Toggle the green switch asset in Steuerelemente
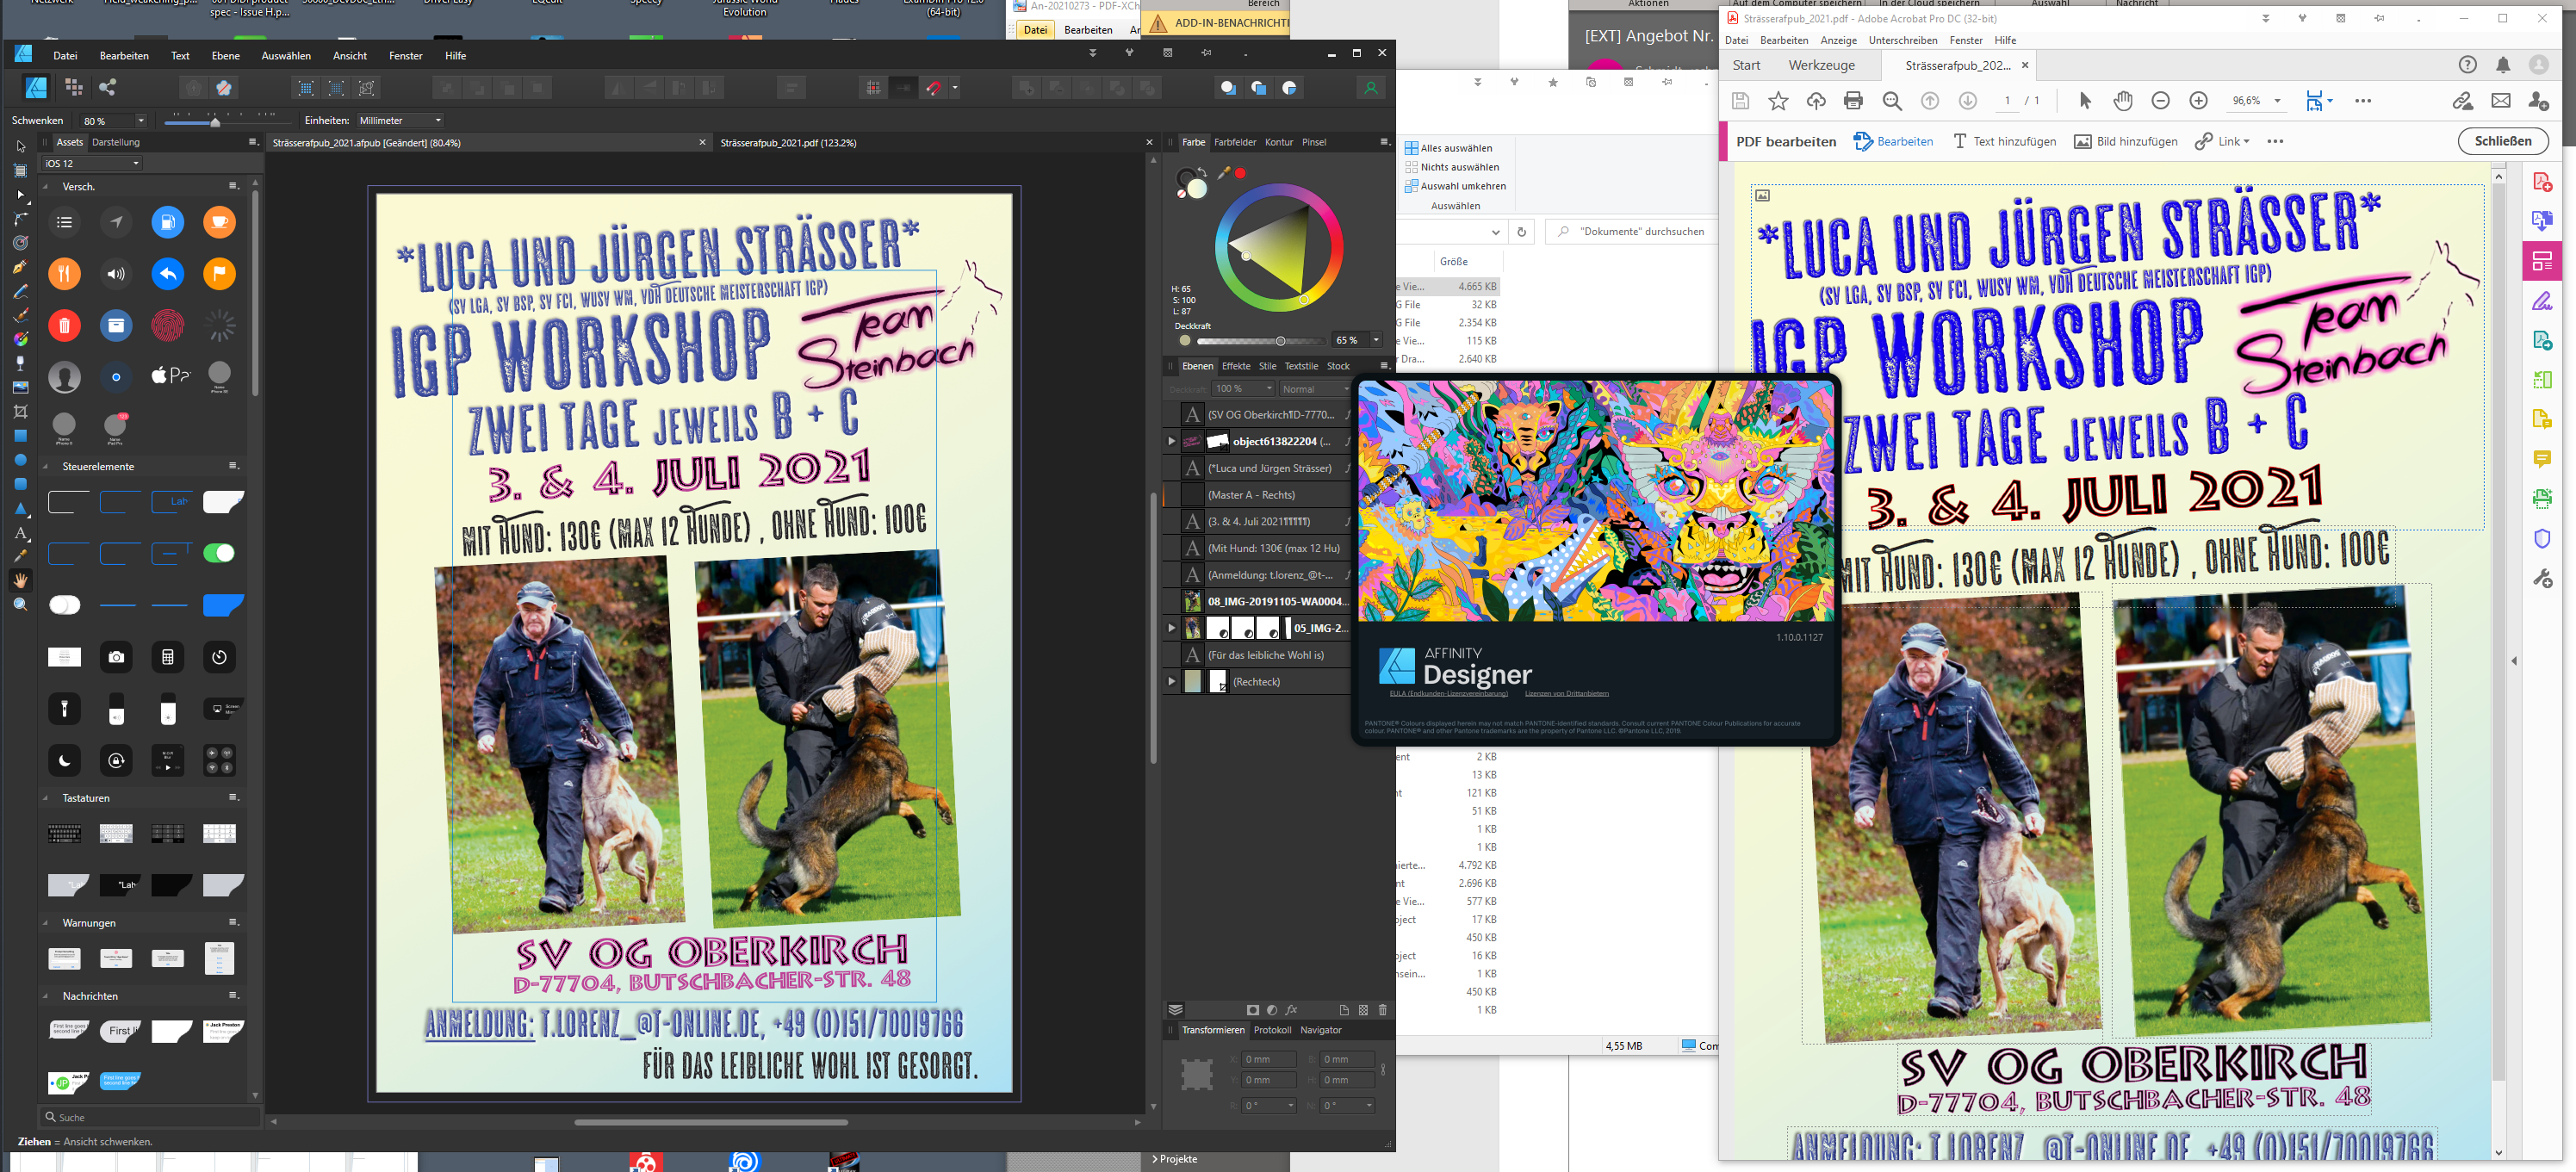This screenshot has width=2576, height=1172. (219, 553)
